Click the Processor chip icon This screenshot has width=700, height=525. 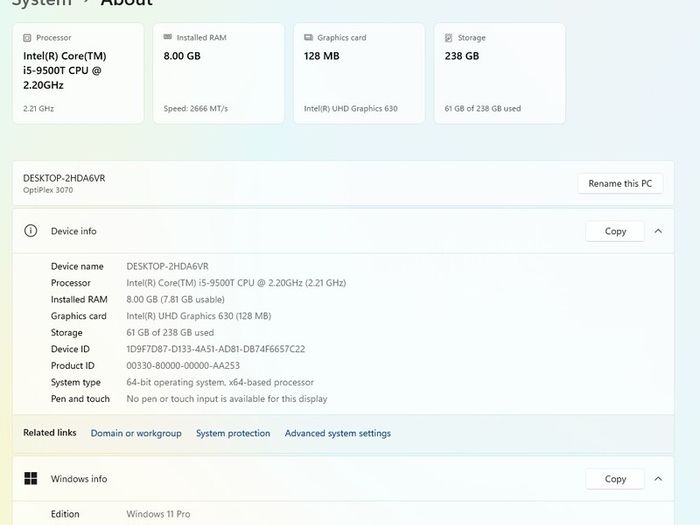coord(27,38)
